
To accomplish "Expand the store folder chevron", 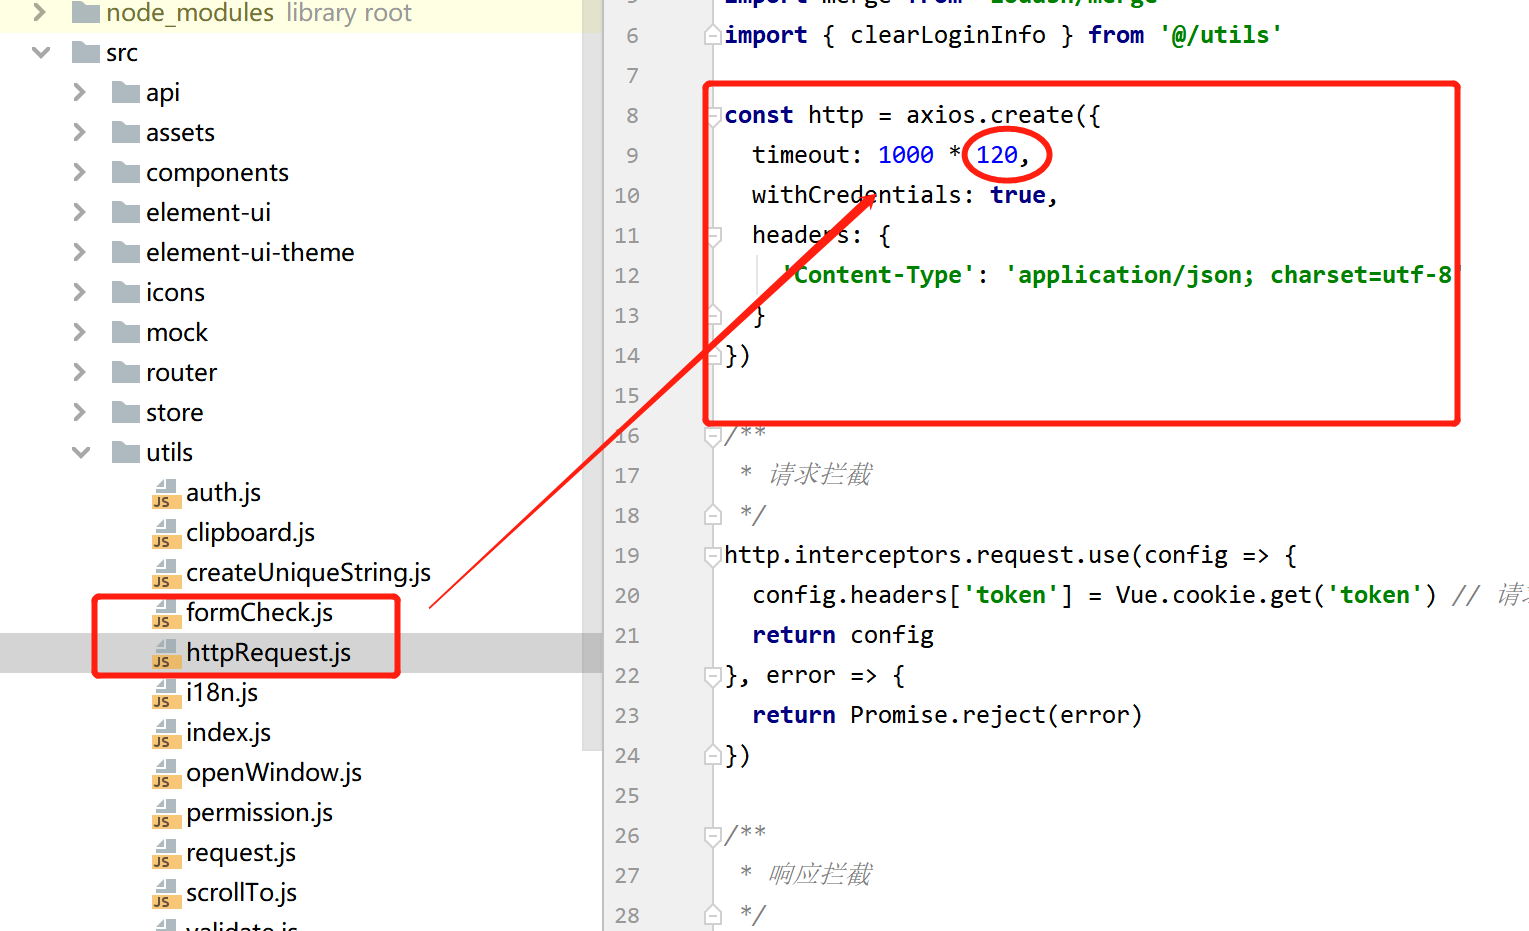I will 80,412.
